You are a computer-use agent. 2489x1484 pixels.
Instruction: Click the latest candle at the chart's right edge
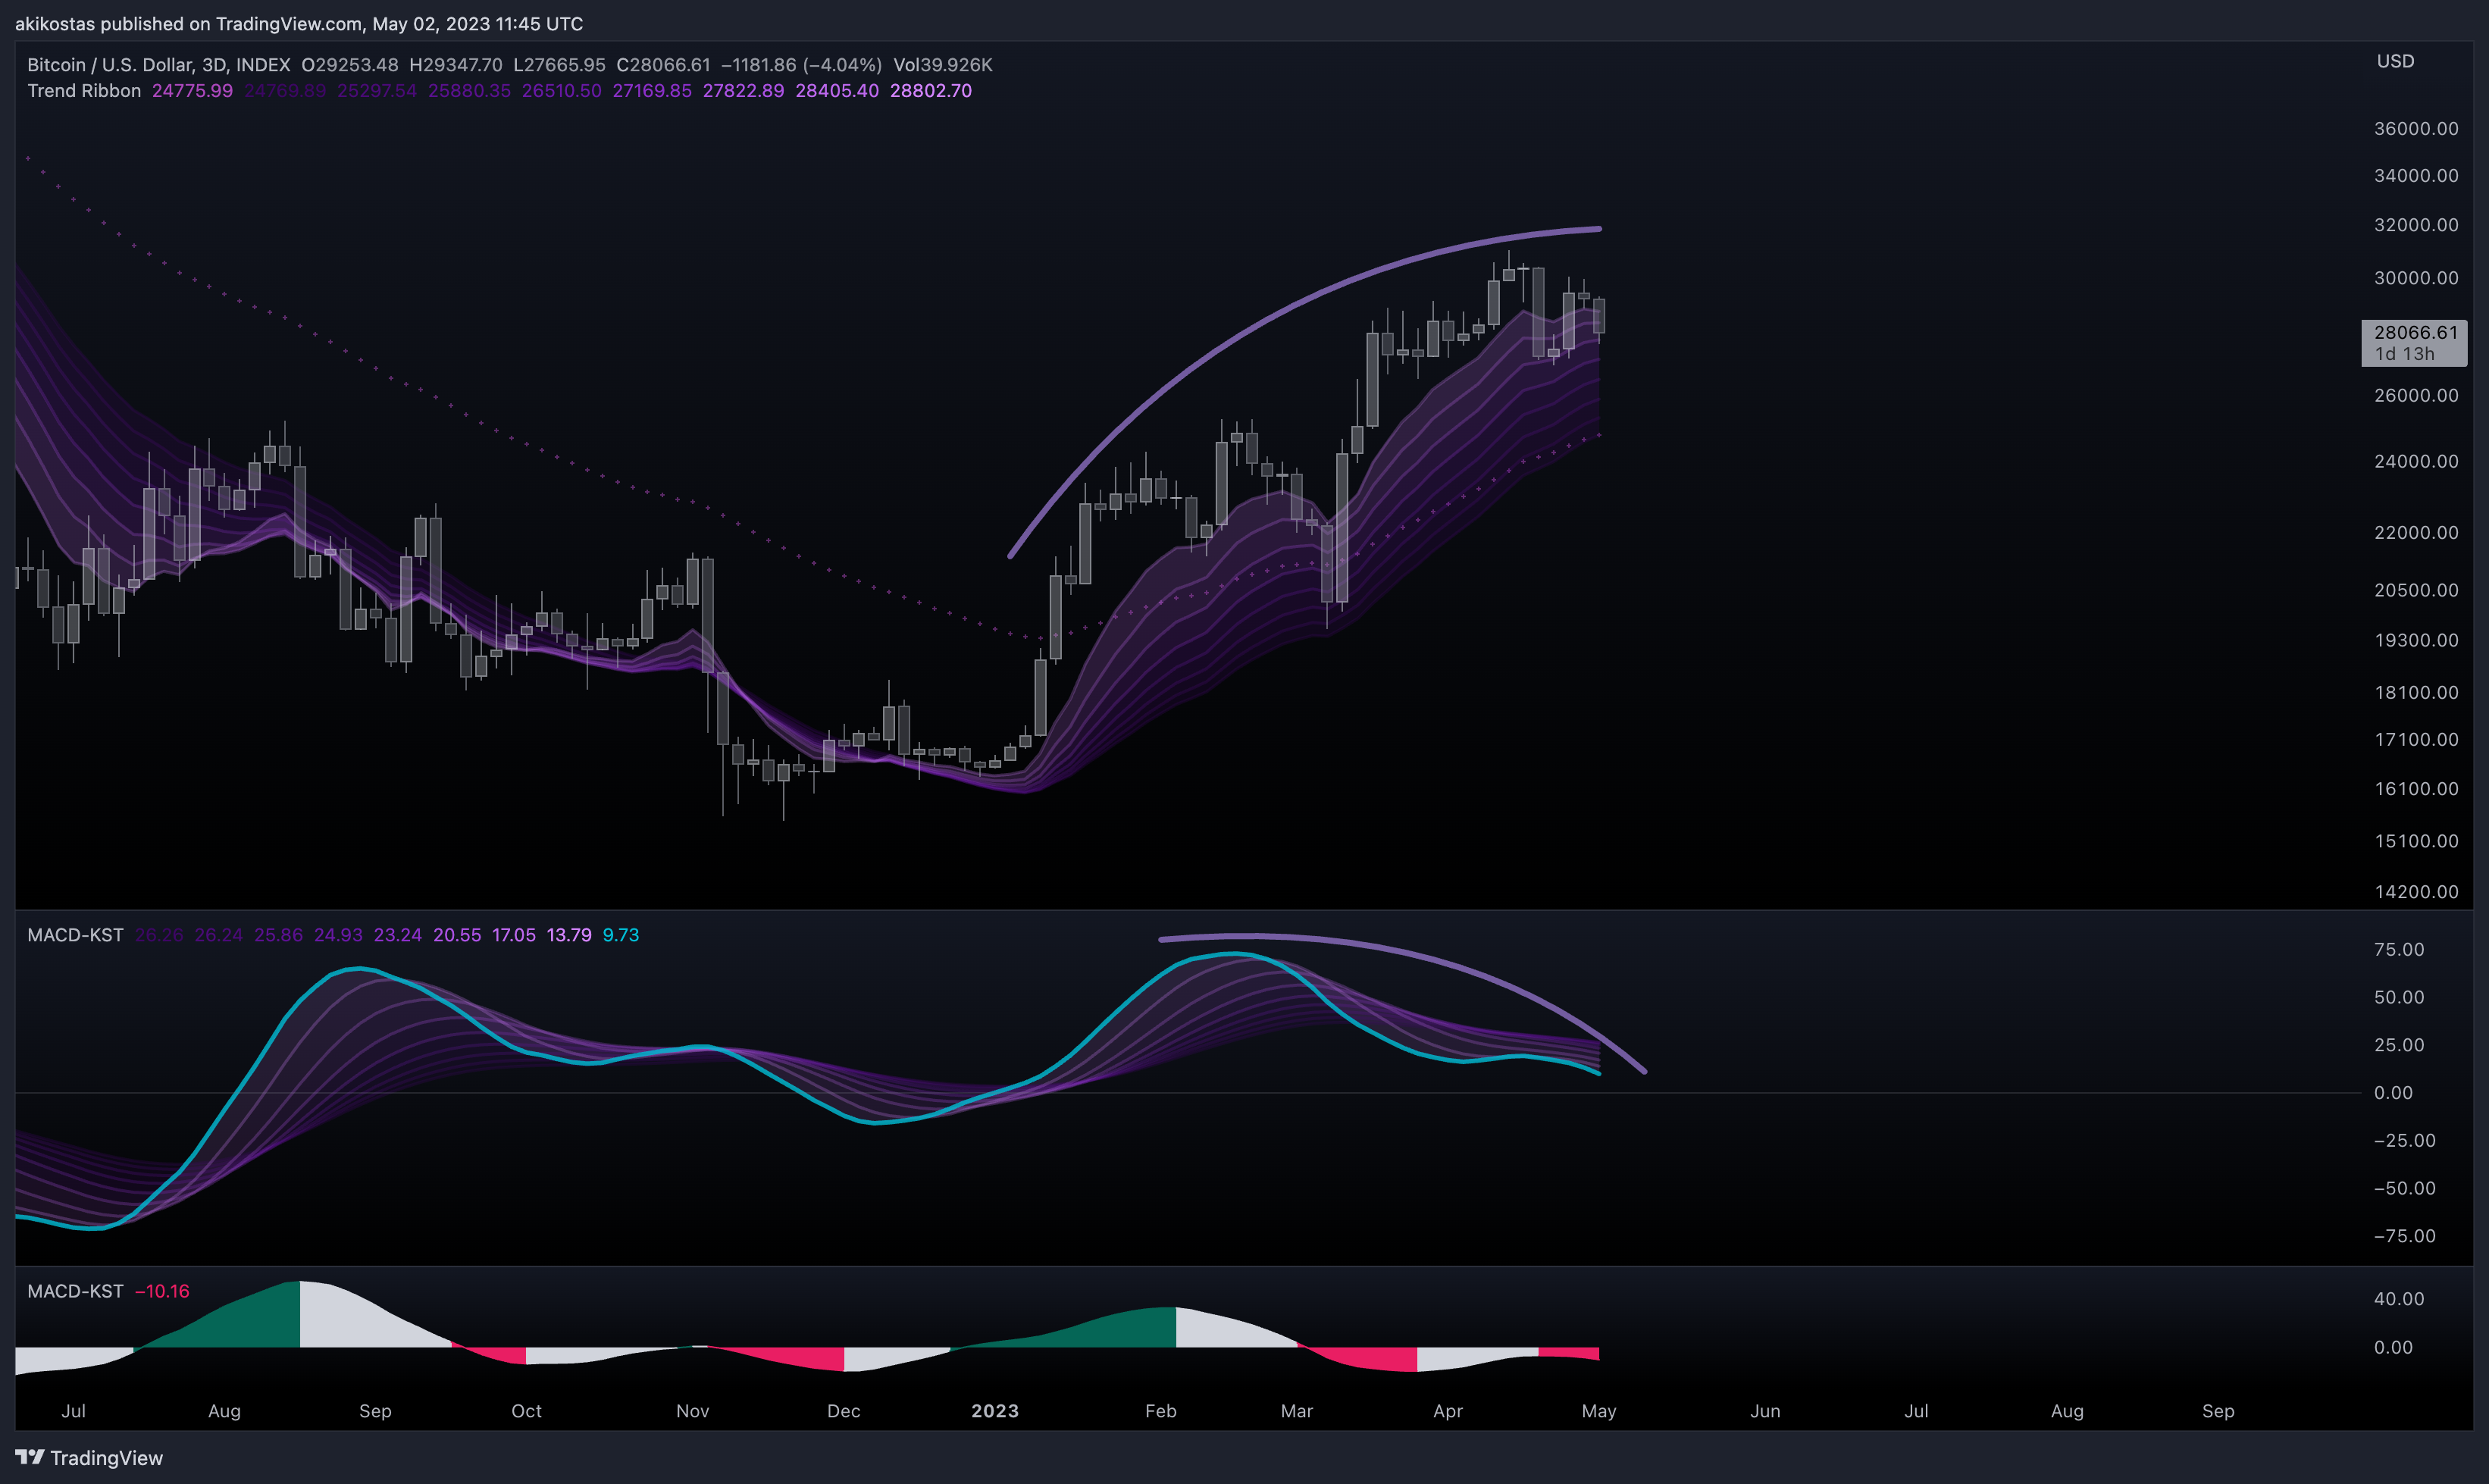[x=1599, y=316]
